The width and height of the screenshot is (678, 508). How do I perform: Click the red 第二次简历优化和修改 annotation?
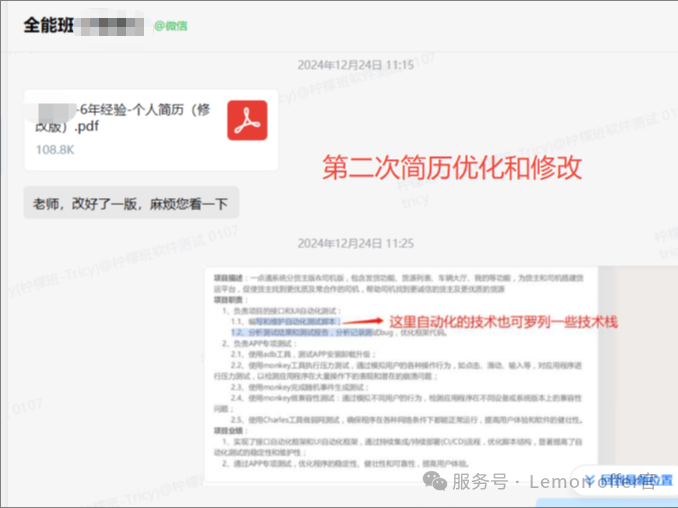452,167
